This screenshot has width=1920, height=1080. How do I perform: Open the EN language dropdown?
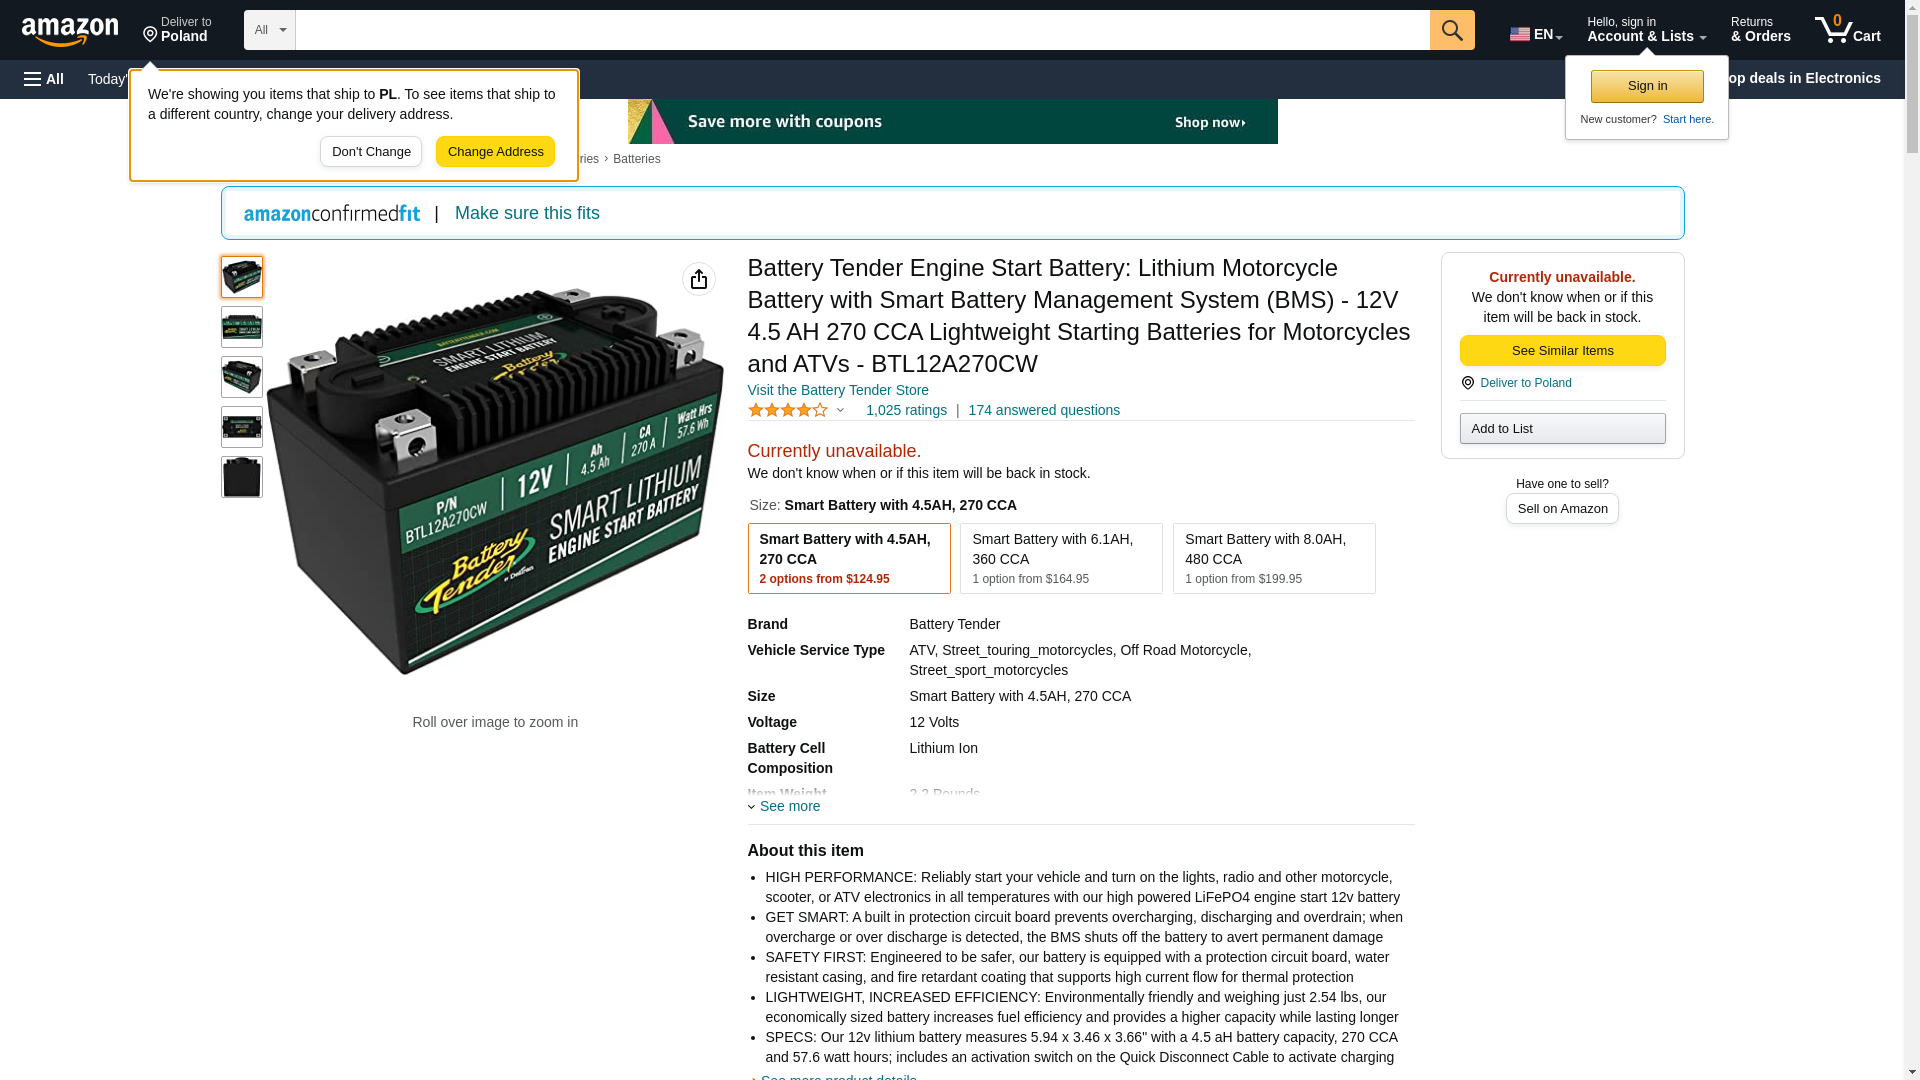(x=1535, y=34)
